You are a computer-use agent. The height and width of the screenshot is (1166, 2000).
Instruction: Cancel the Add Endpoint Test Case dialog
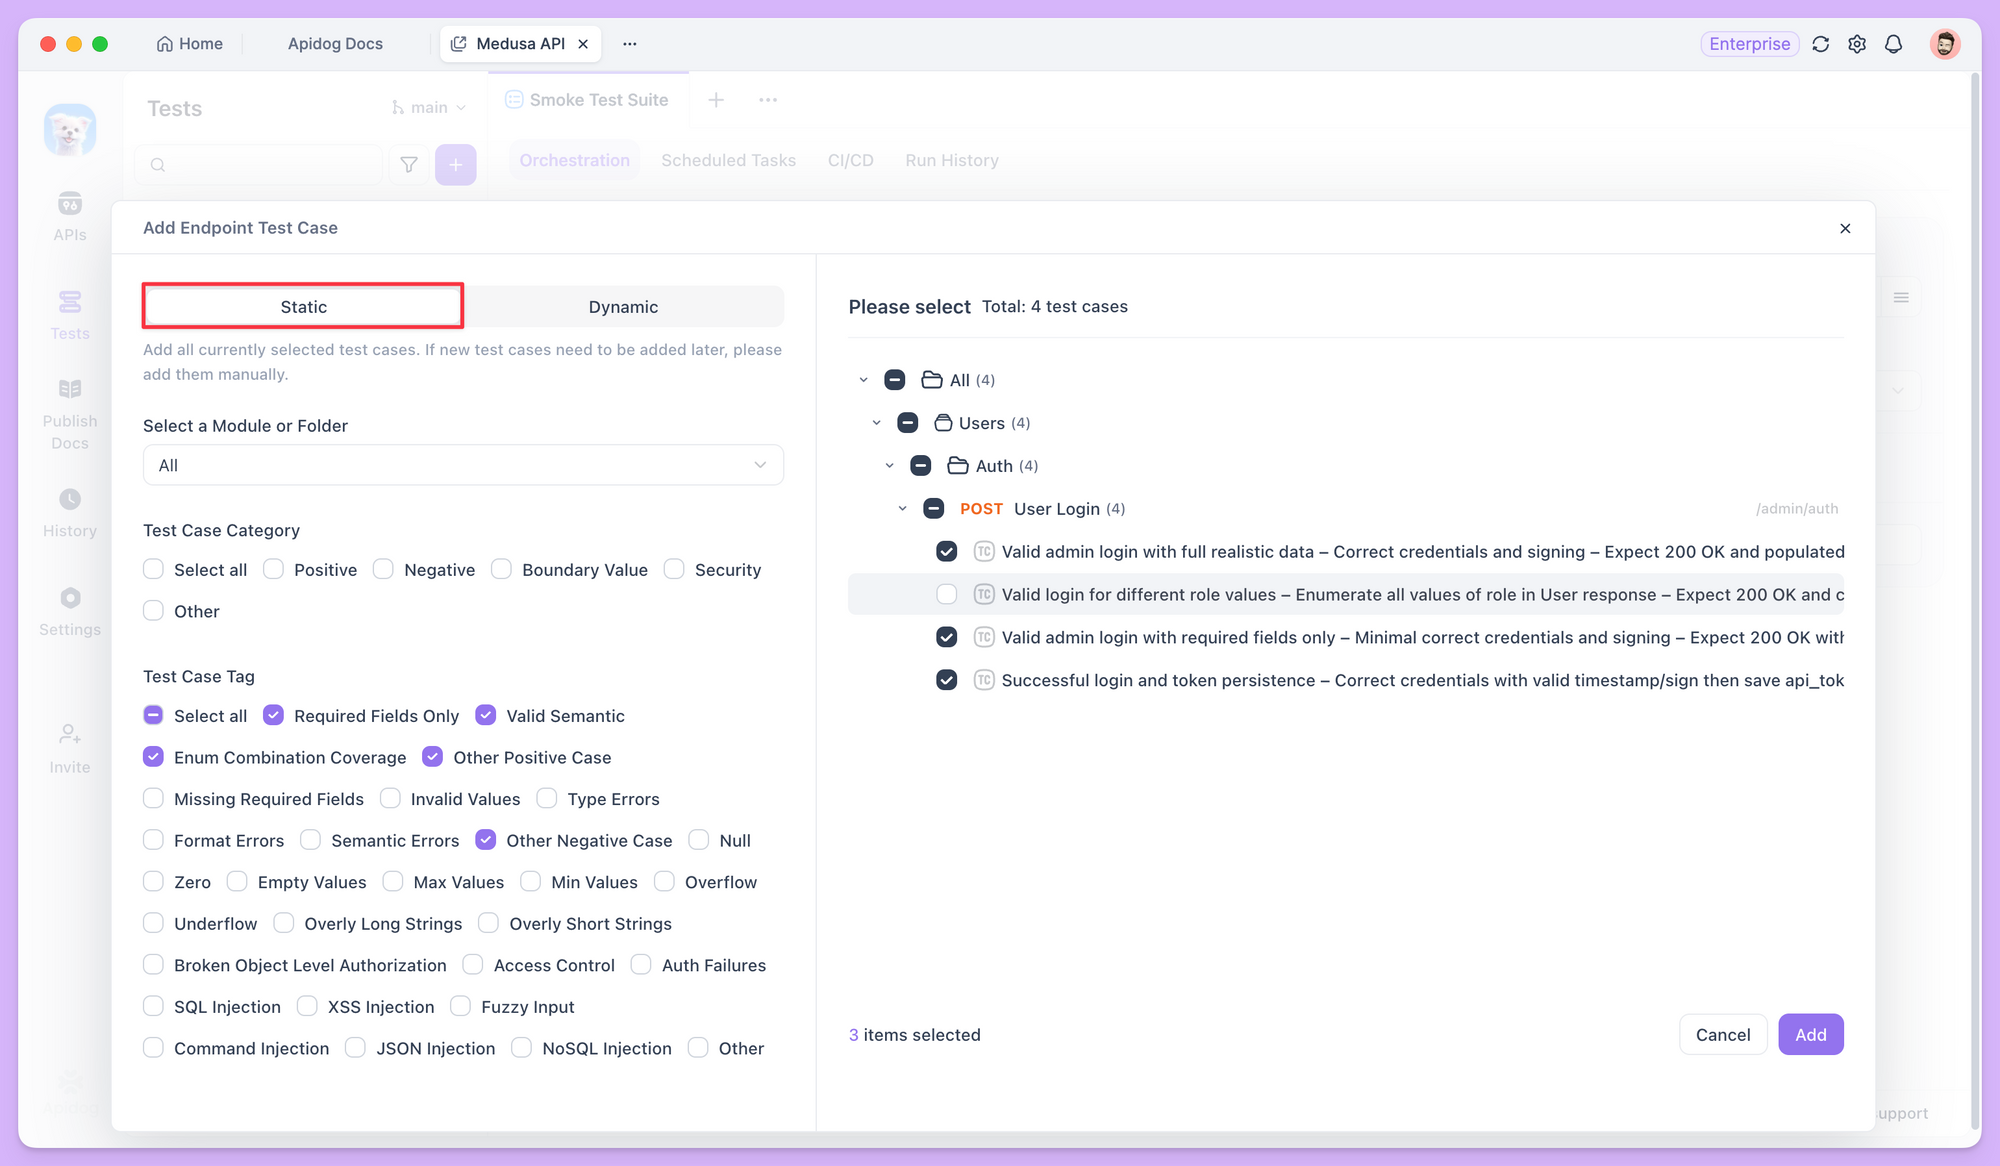(x=1723, y=1034)
